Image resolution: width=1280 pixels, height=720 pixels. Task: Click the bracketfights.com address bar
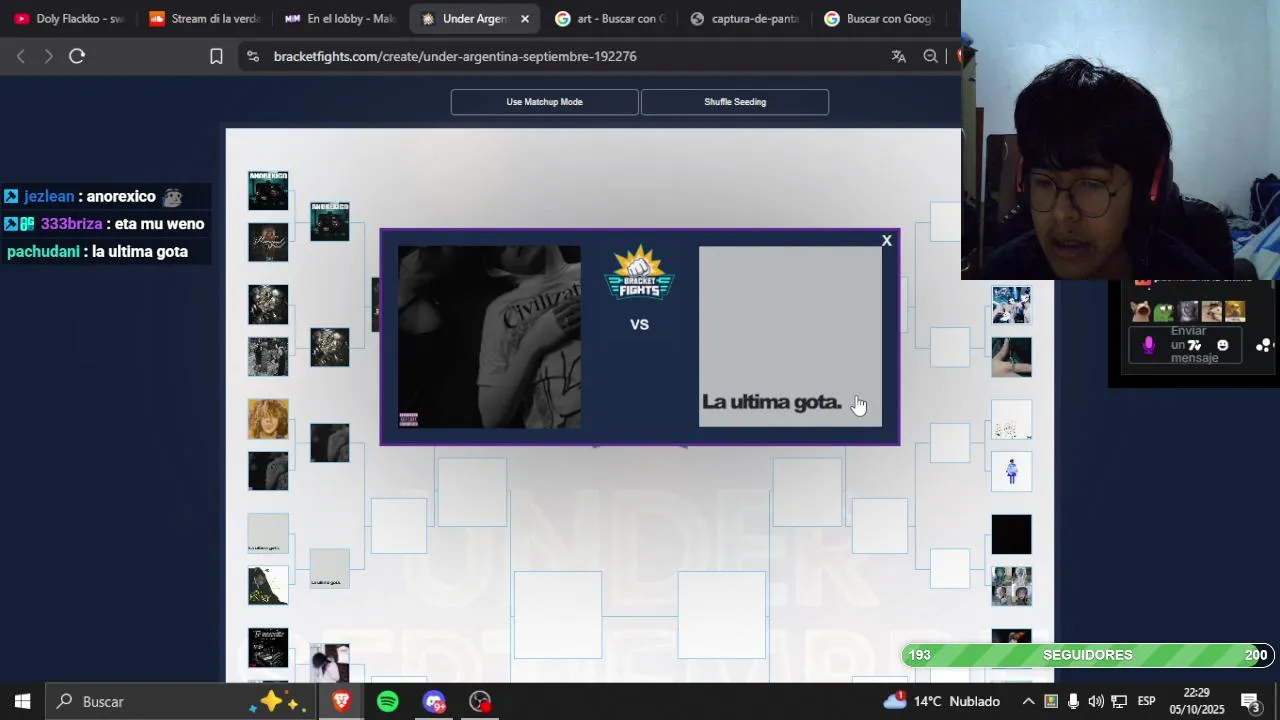(455, 57)
